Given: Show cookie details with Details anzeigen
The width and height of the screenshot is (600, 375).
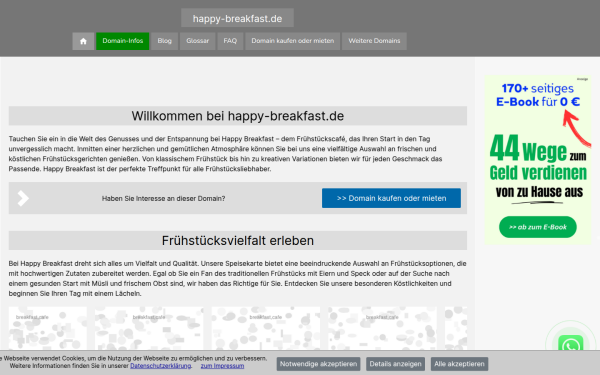Looking at the screenshot, I should [x=395, y=364].
